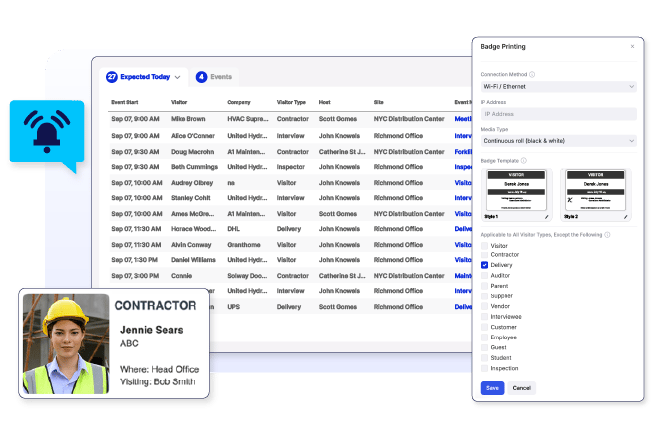Click the Site column header
662x422 pixels.
click(x=378, y=102)
